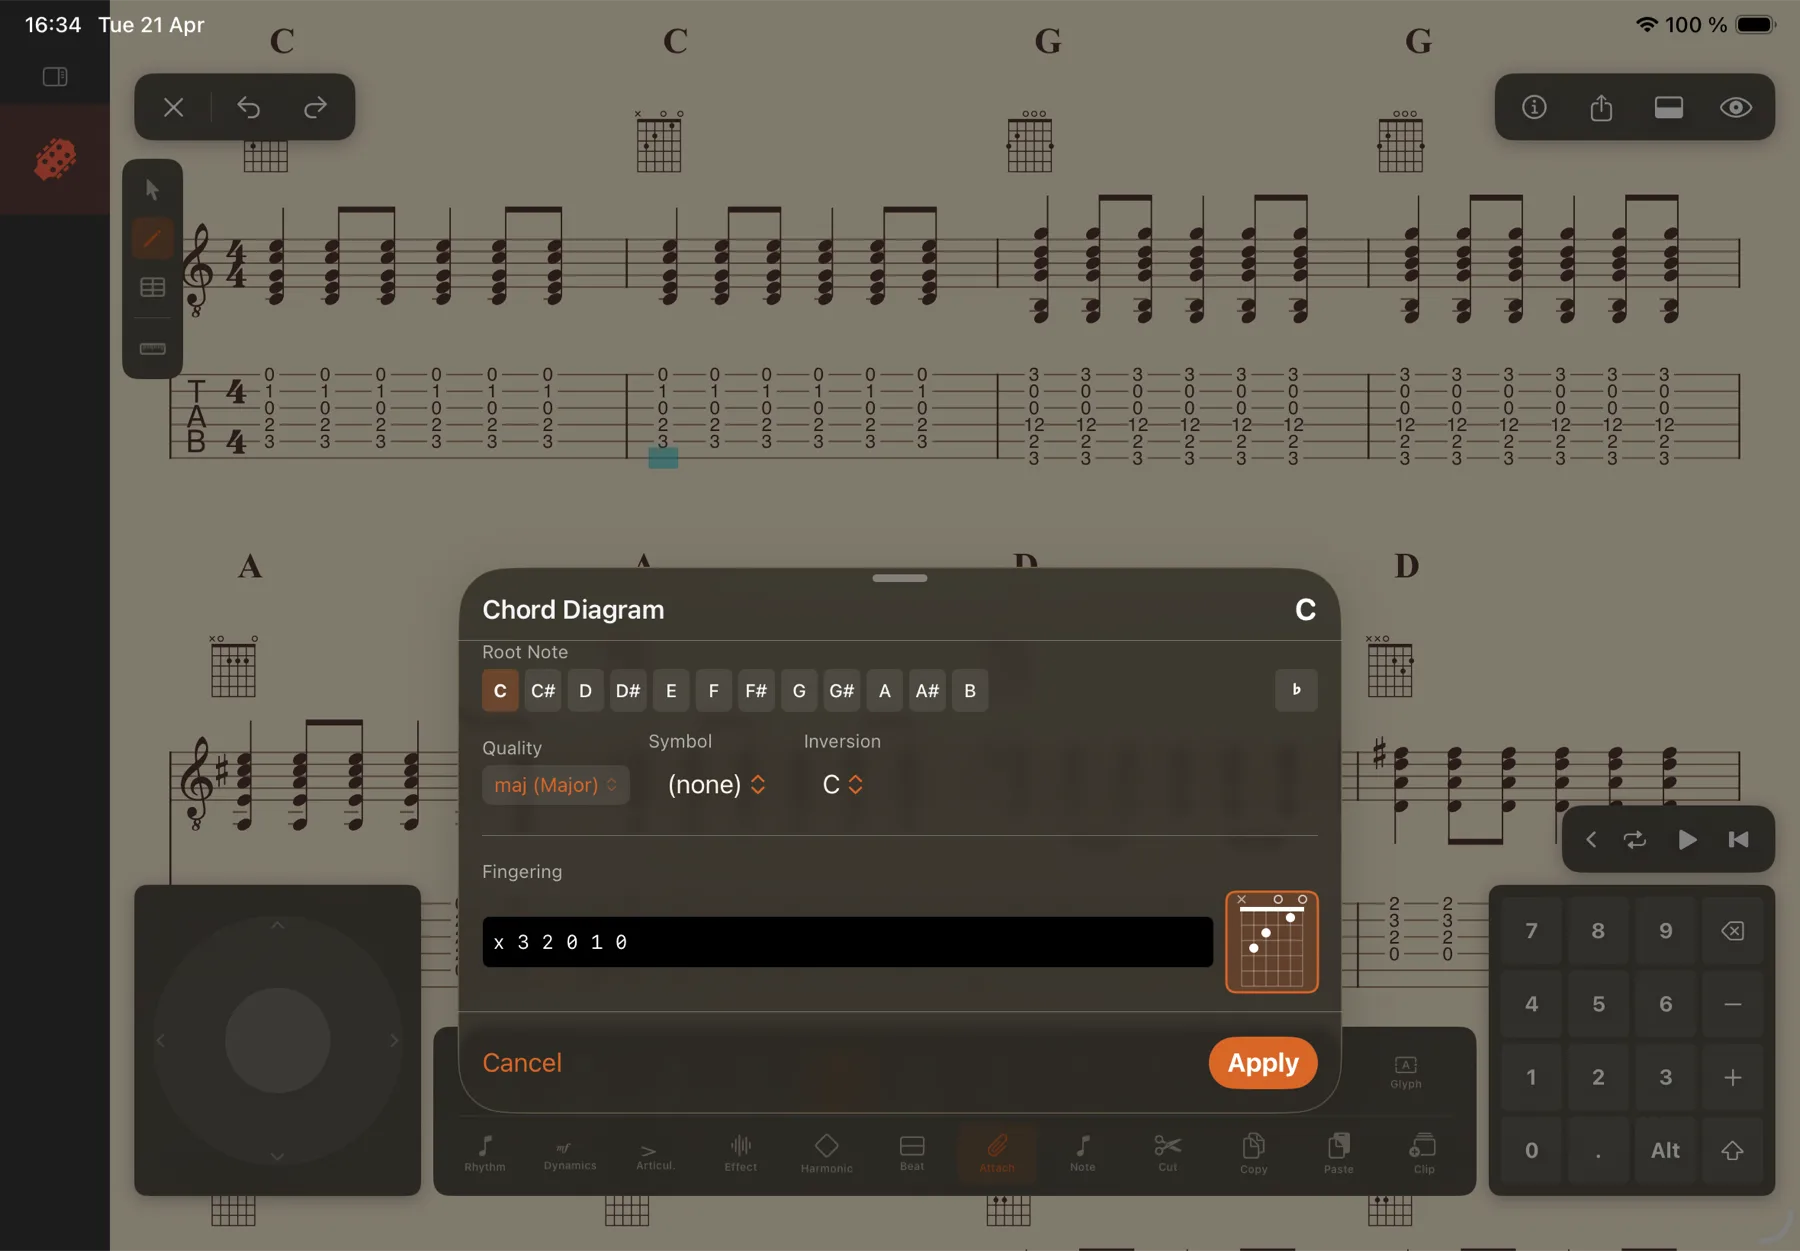Open the red guitar soundhole app icon
This screenshot has width=1800, height=1251.
click(55, 159)
